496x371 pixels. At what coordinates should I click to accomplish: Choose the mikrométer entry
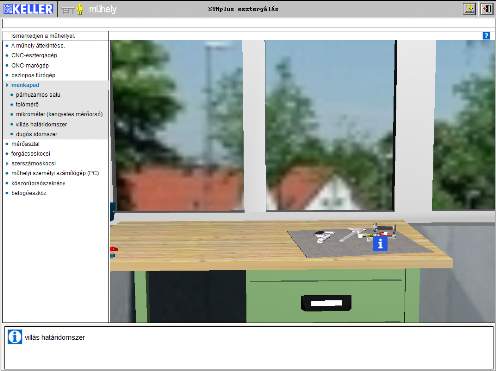point(59,114)
